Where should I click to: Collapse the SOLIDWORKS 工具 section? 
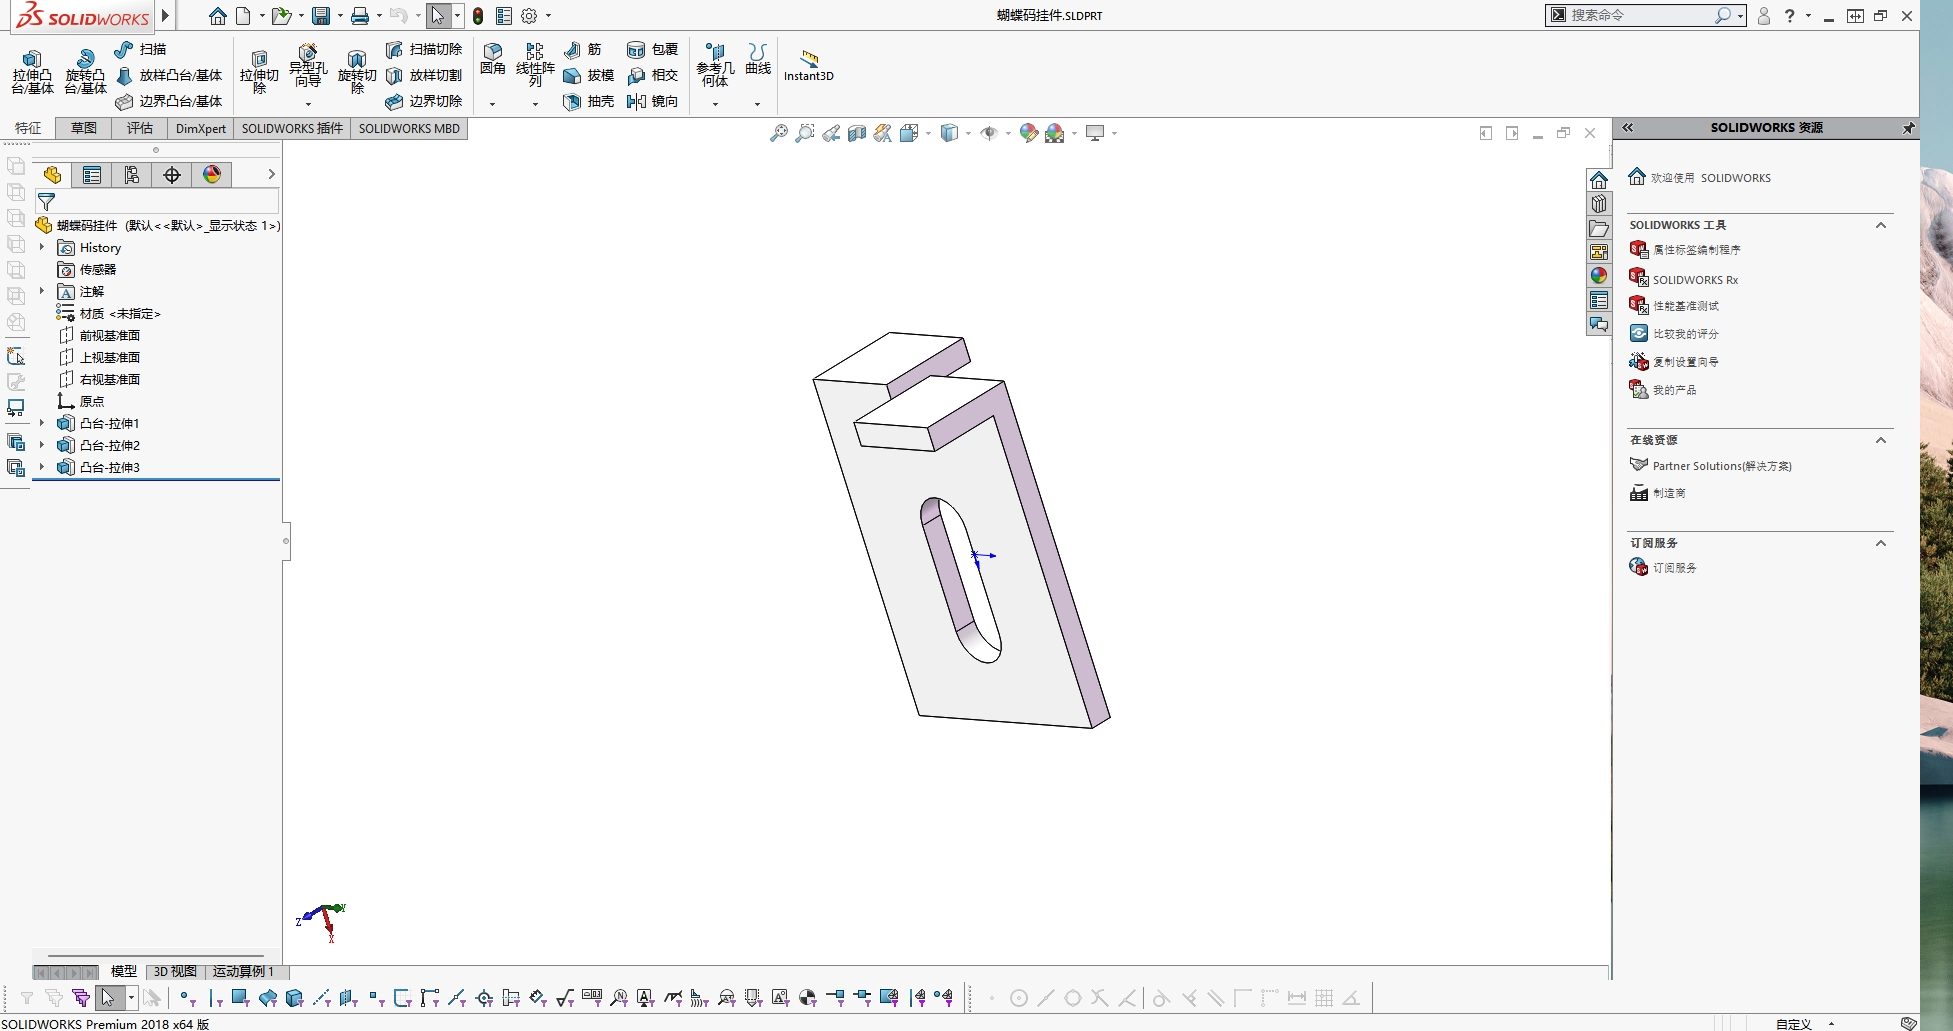point(1881,225)
